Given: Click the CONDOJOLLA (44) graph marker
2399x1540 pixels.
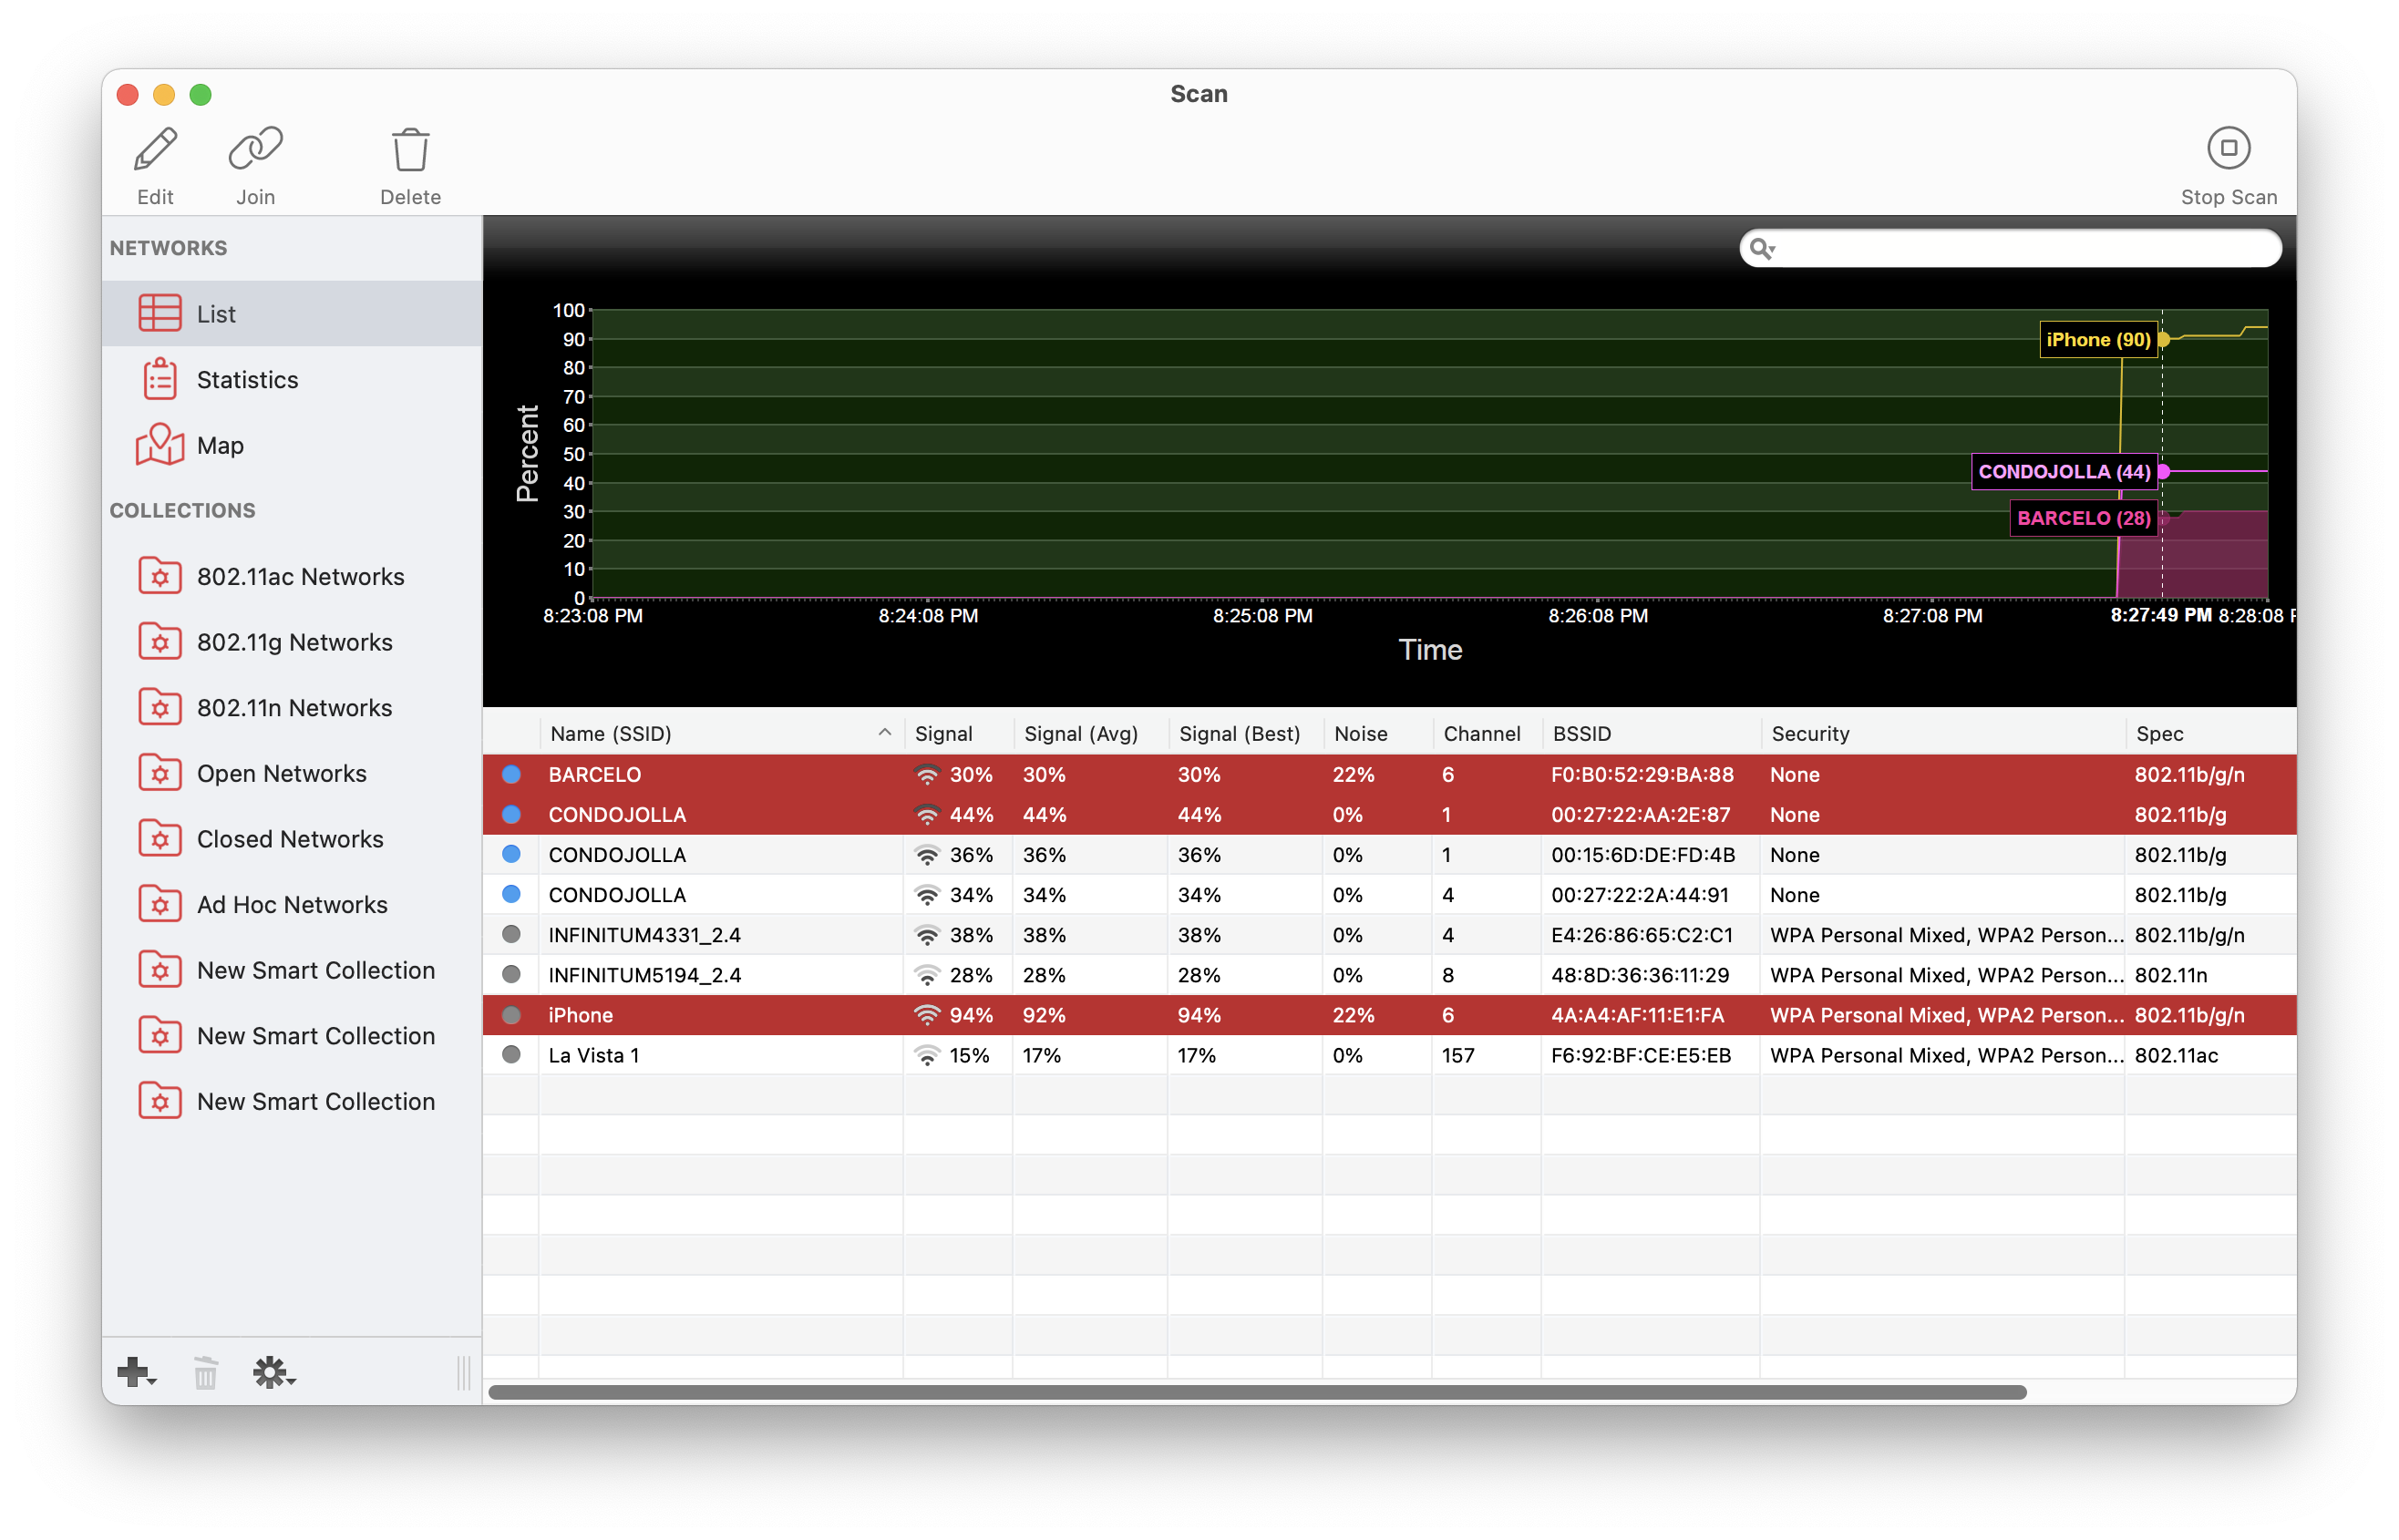Looking at the screenshot, I should click(2163, 472).
